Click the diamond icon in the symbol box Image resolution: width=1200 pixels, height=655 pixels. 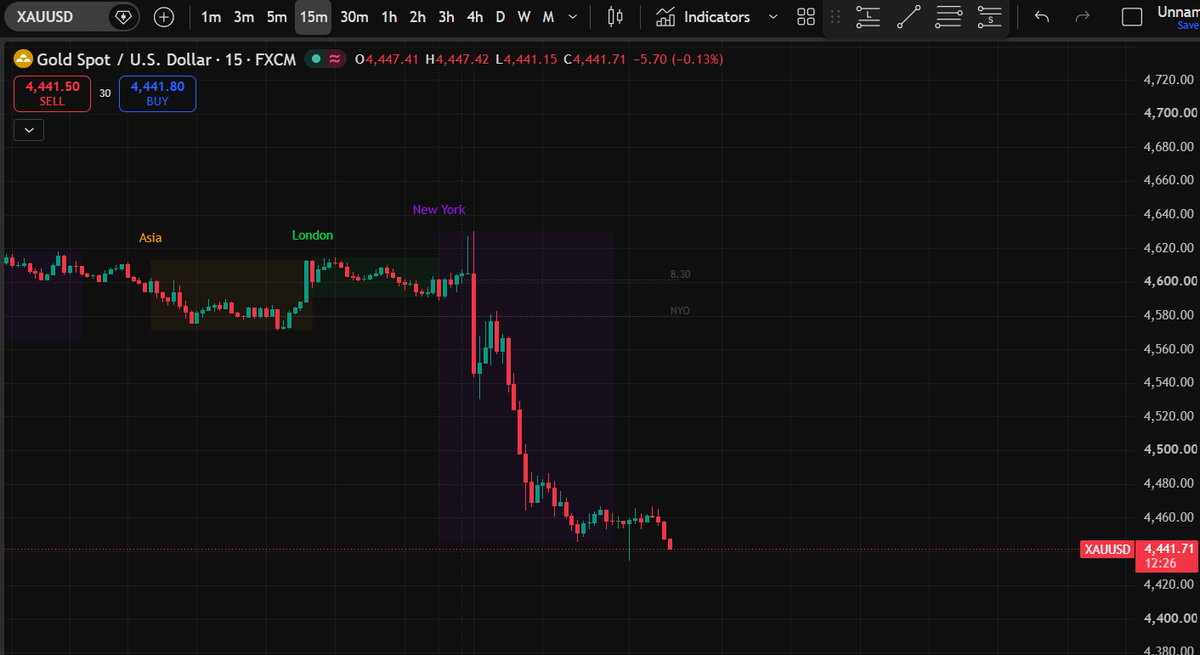coord(123,17)
